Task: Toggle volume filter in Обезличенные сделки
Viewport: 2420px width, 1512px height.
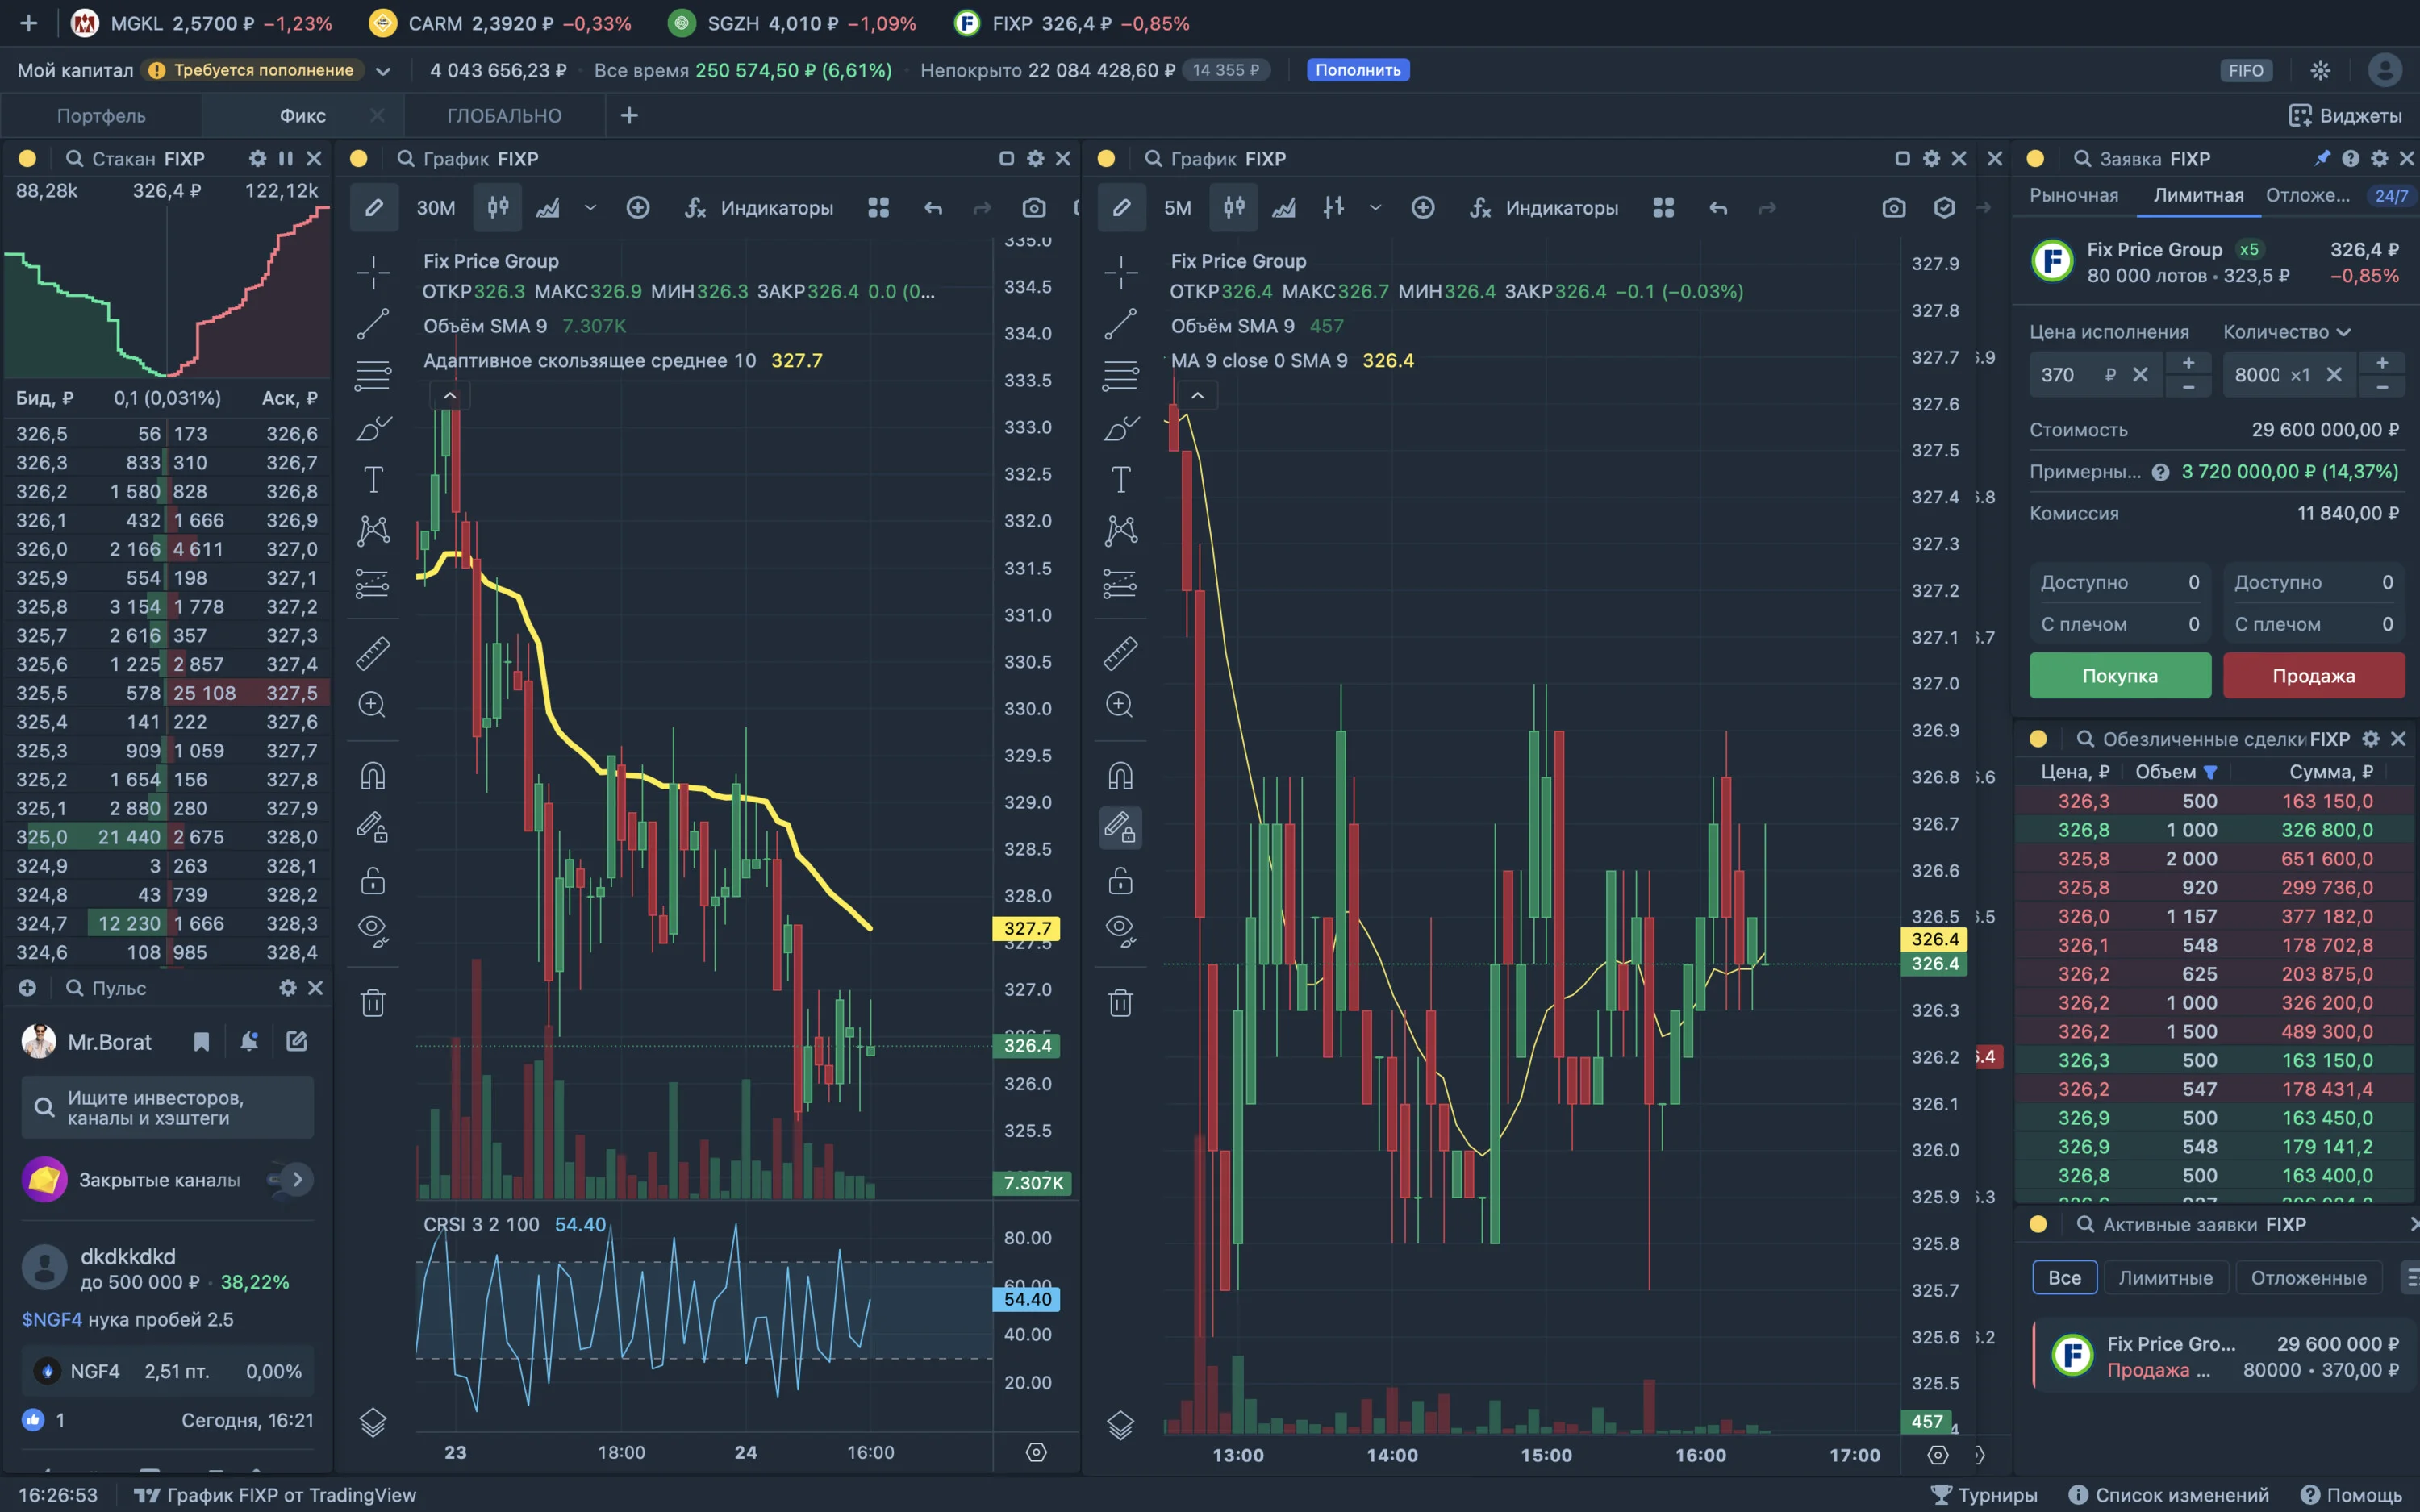Action: 2211,772
